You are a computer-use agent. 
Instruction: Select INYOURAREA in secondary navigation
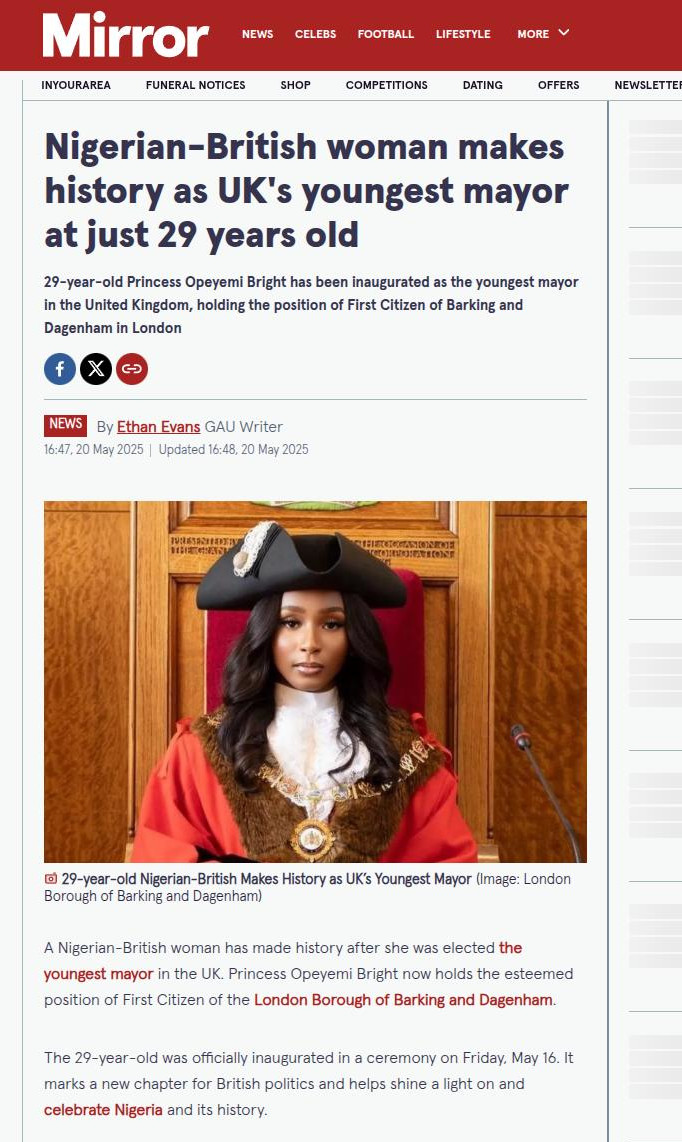pos(76,85)
